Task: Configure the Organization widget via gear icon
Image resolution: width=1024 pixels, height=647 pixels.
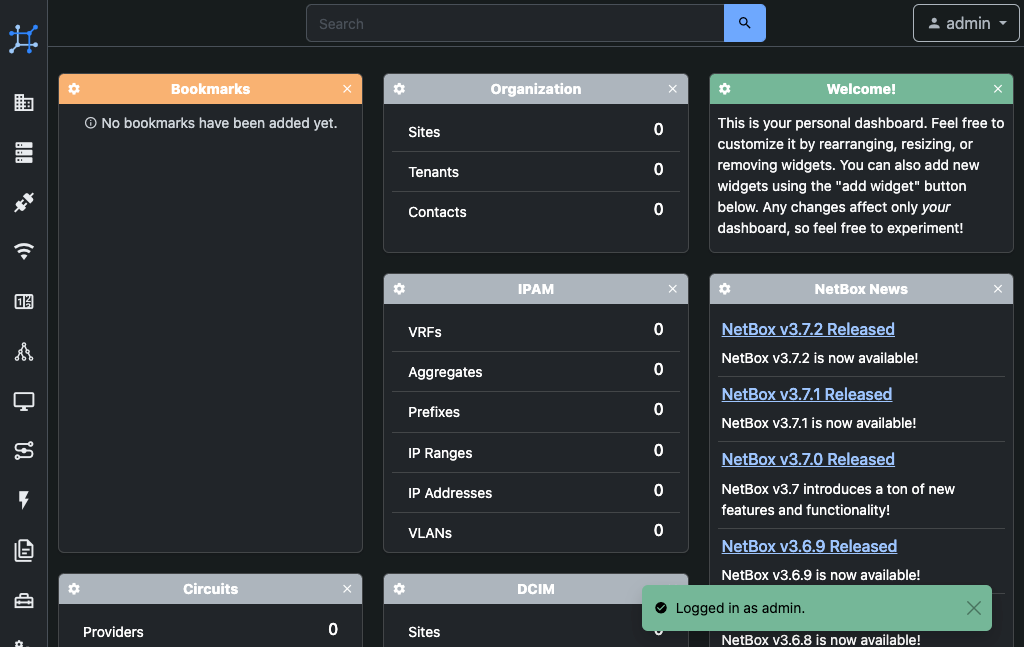Action: (399, 89)
